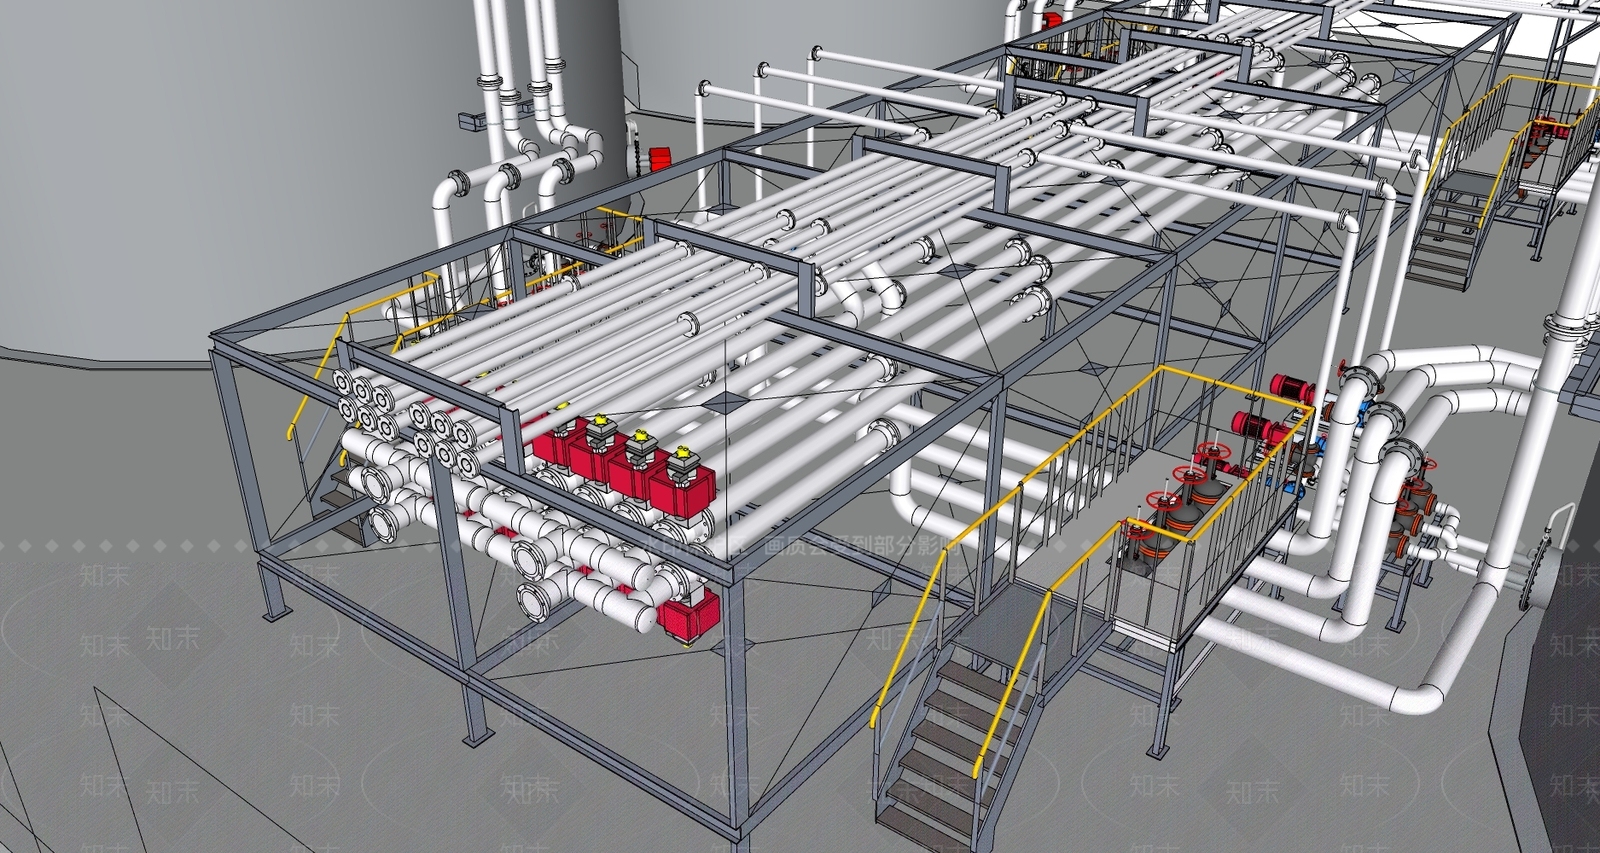Select the top red motor on right platform

[x=1291, y=385]
